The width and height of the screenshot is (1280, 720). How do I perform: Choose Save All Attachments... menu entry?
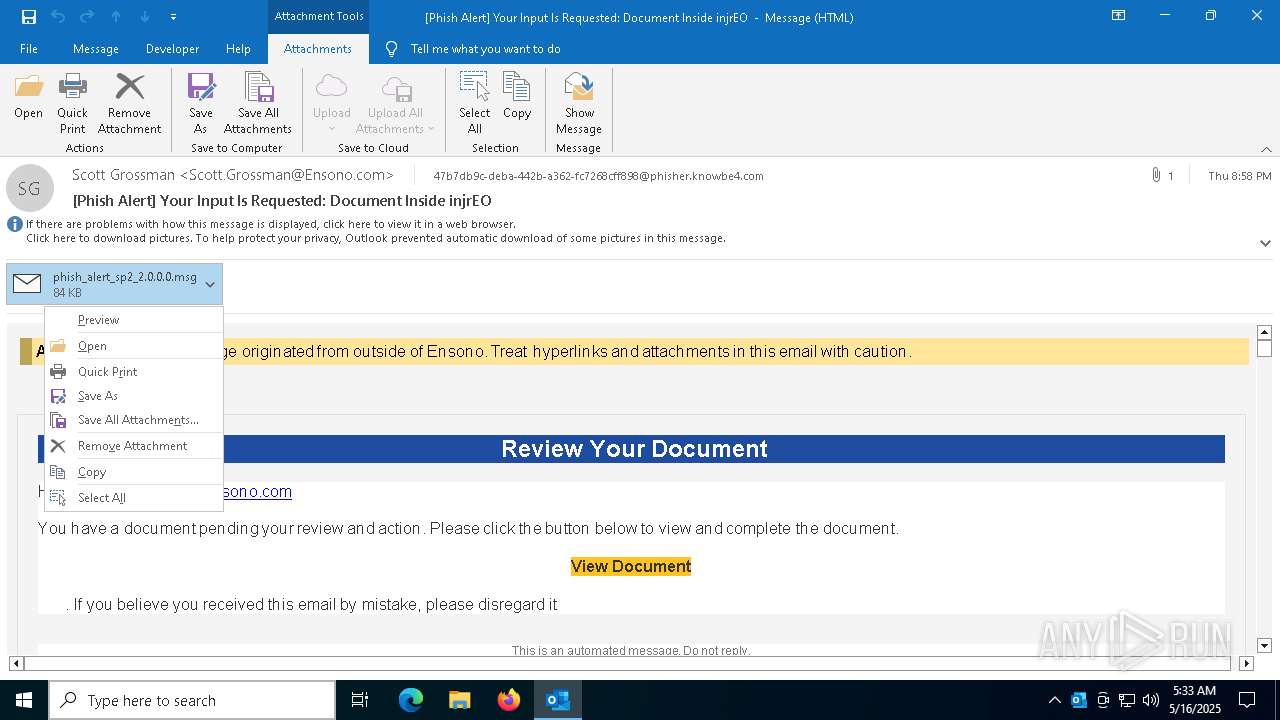pyautogui.click(x=134, y=420)
